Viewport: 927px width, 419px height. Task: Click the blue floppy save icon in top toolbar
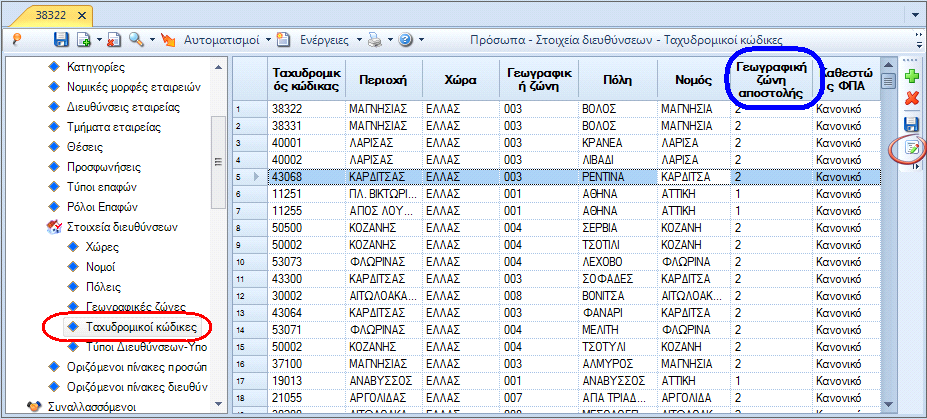61,40
